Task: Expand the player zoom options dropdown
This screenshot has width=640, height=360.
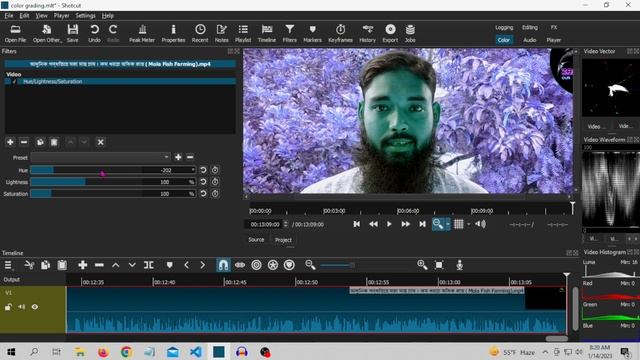Action: [x=448, y=224]
